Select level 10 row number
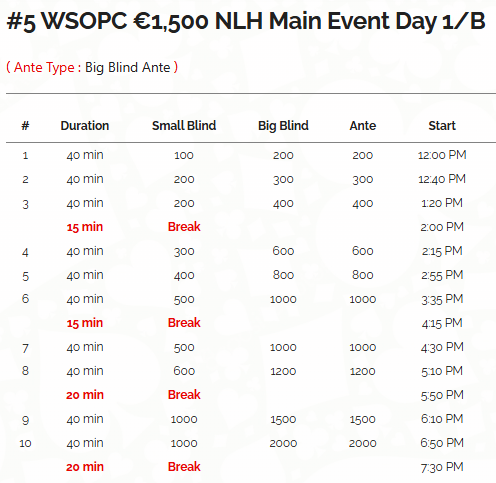Image resolution: width=496 pixels, height=483 pixels. coord(25,443)
